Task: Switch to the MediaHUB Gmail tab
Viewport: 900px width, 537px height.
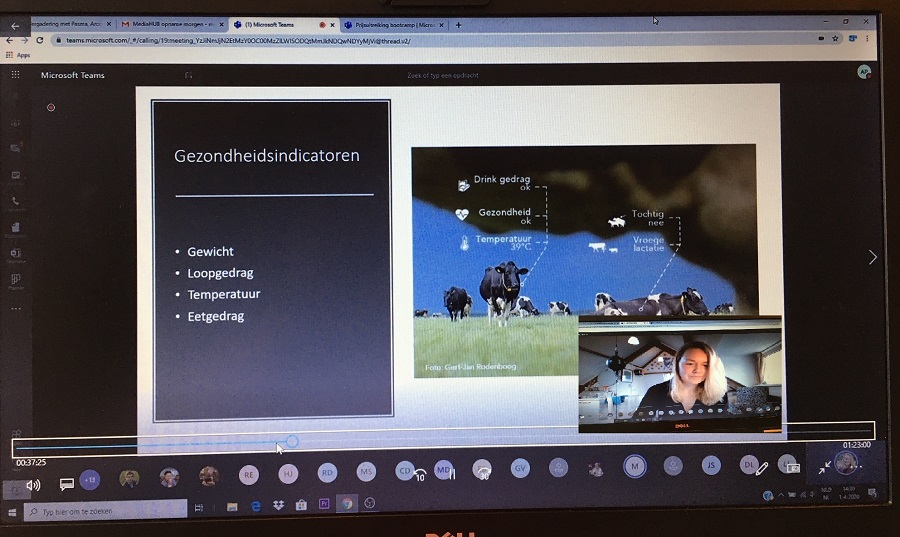Action: coord(170,24)
